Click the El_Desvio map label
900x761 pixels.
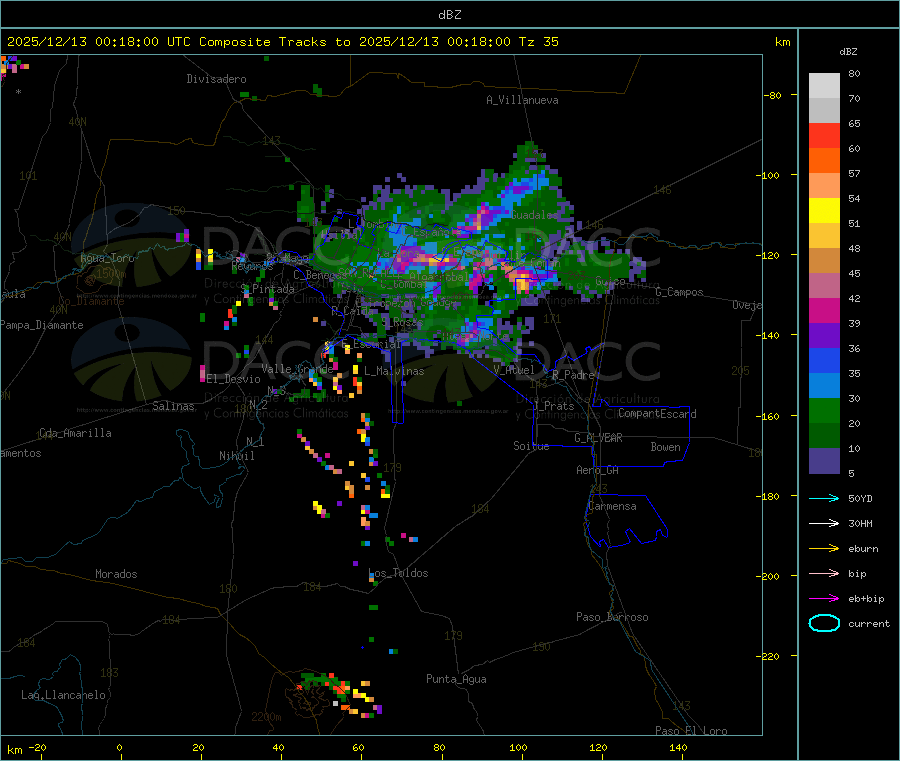tap(234, 379)
